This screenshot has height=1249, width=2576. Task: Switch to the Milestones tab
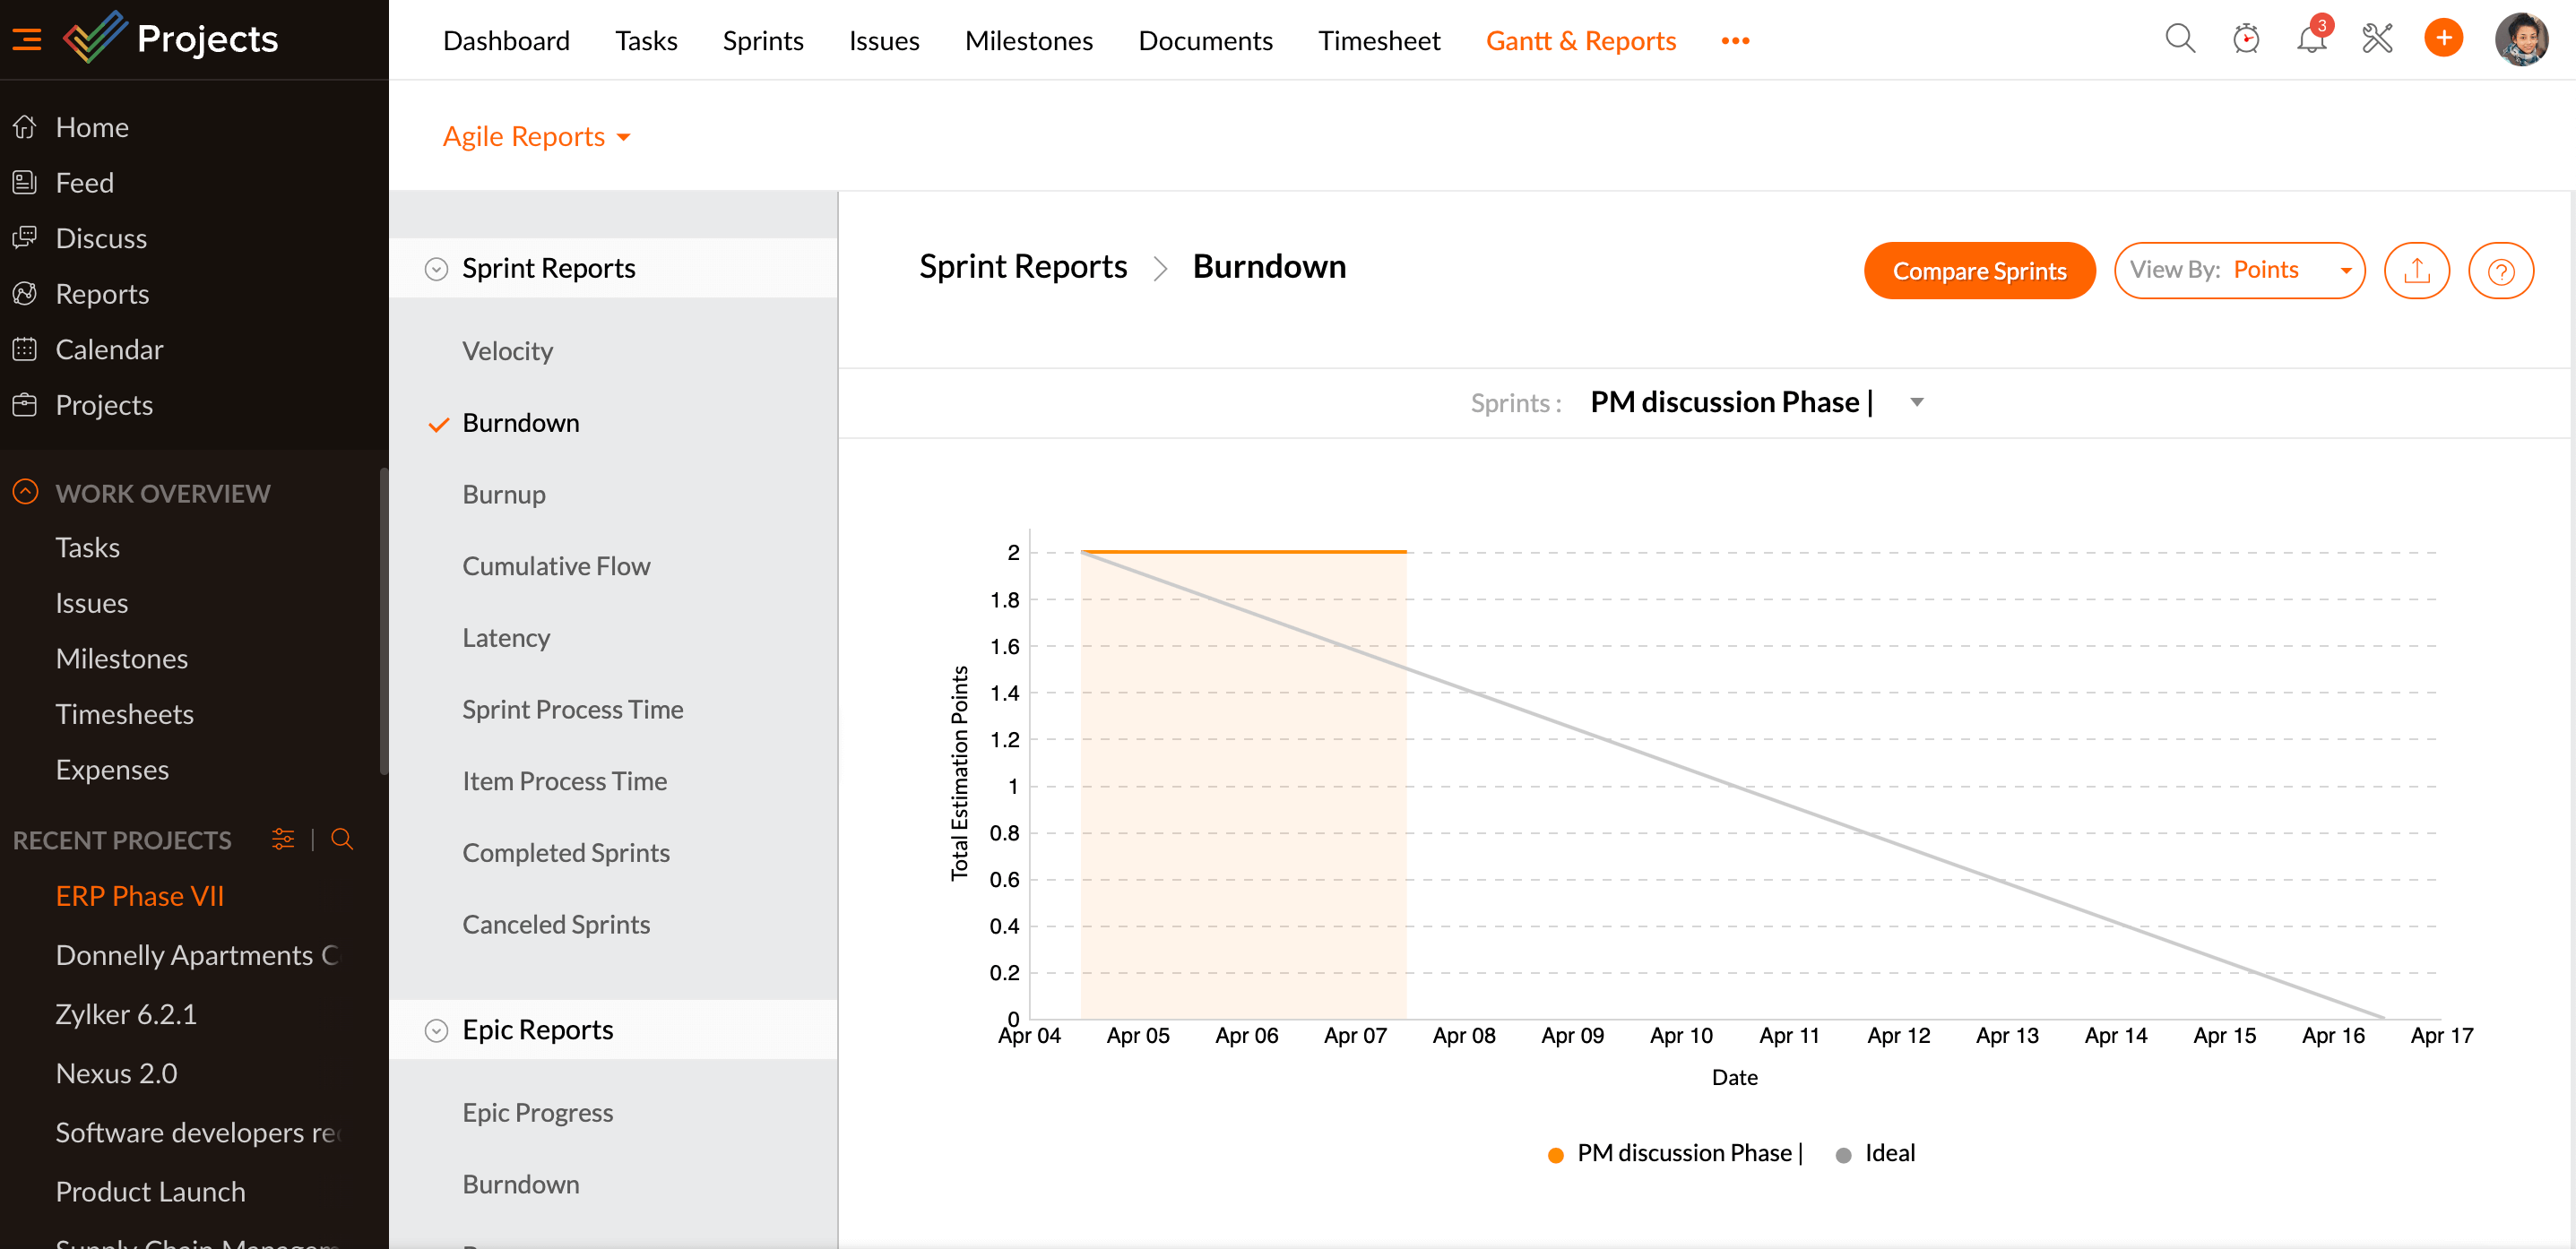pos(1028,40)
